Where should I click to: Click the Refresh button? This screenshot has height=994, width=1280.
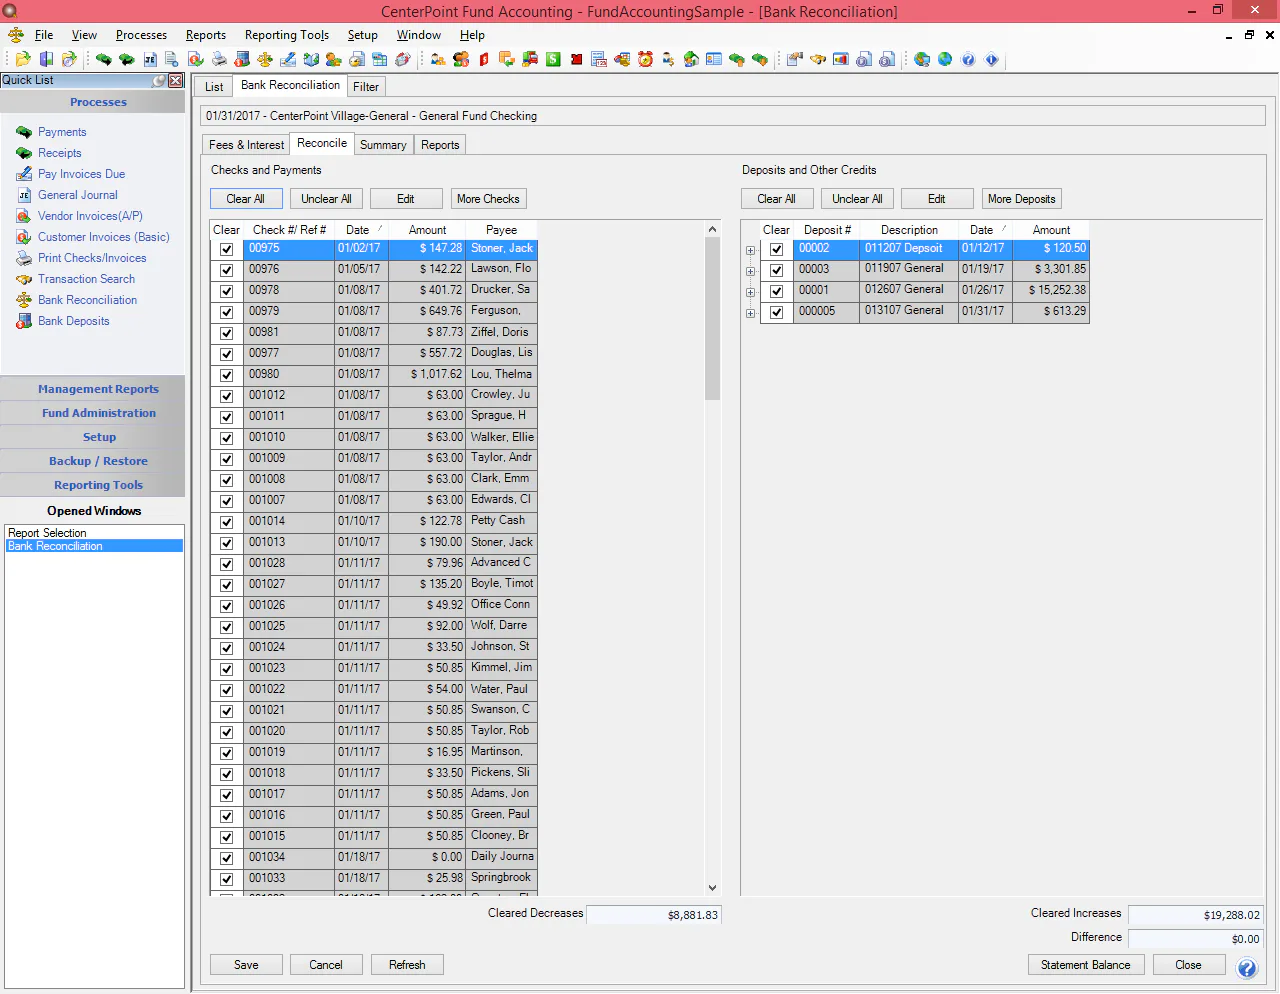pyautogui.click(x=407, y=965)
